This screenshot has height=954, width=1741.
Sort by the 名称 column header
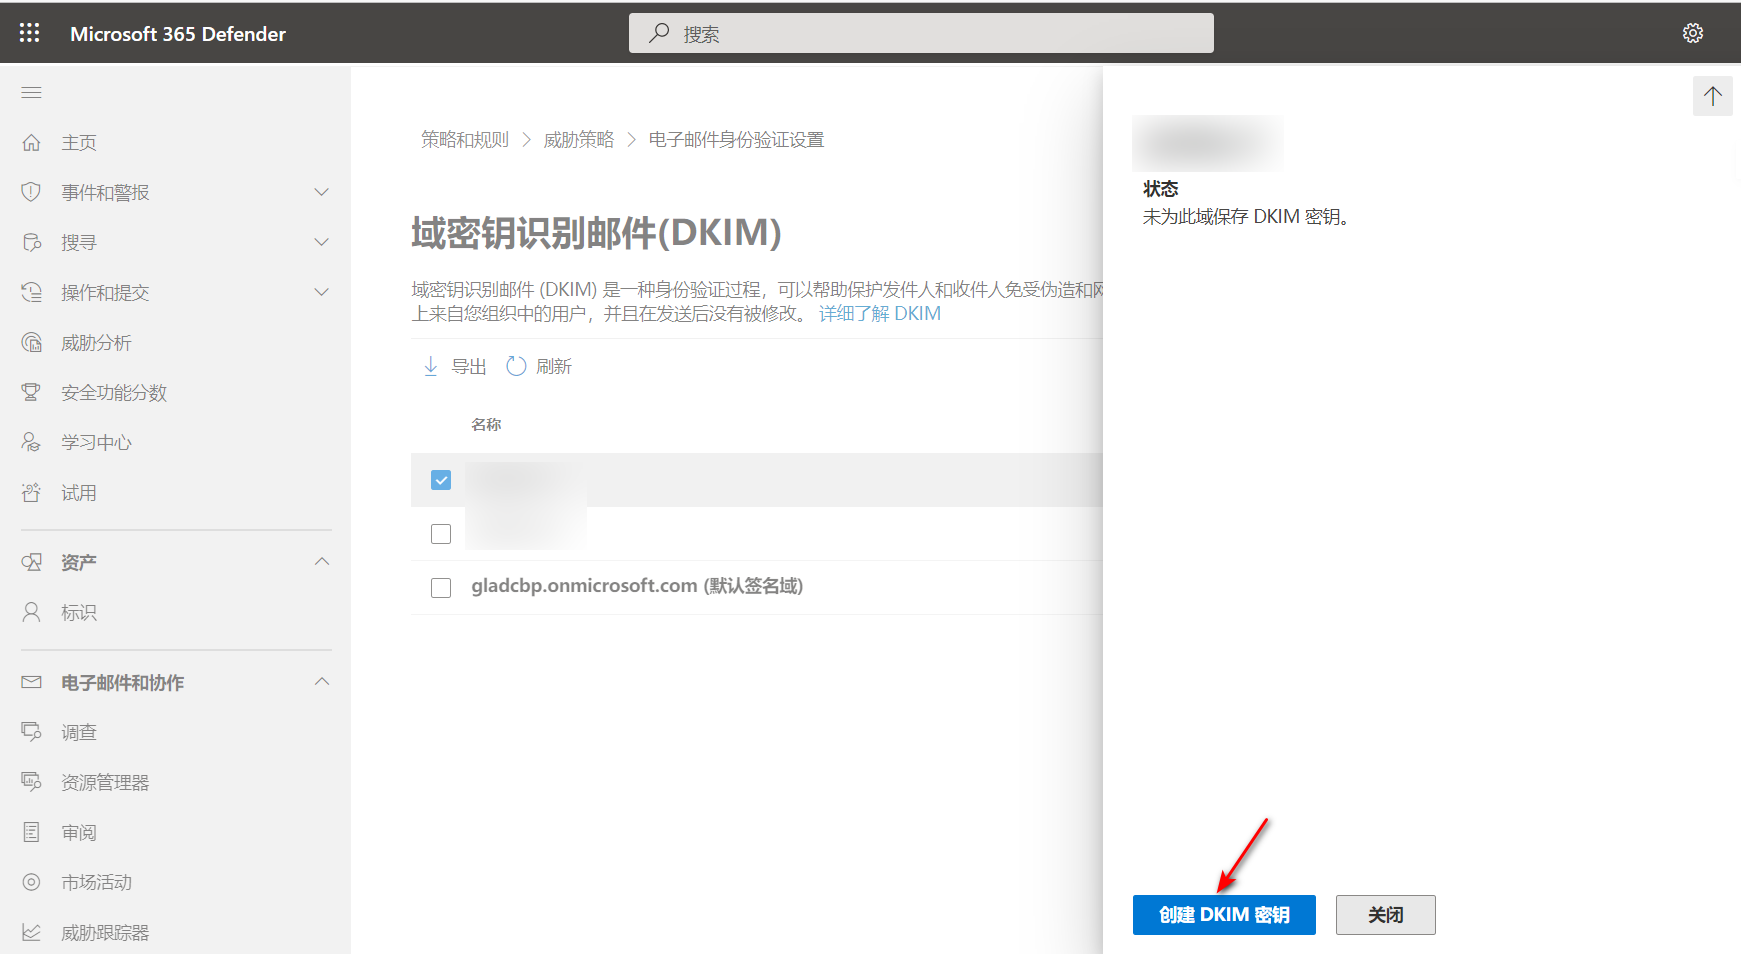(x=486, y=425)
